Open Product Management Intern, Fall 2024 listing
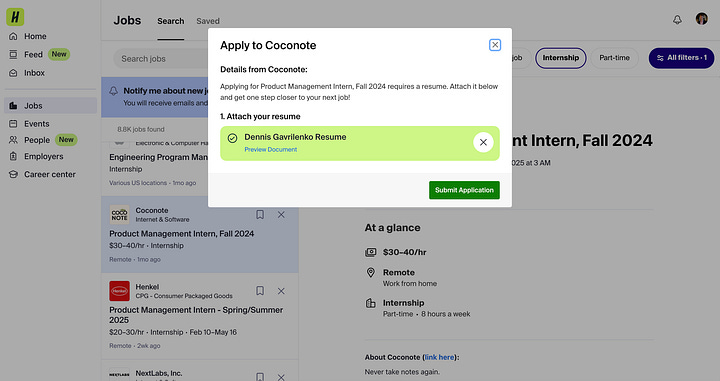 point(181,234)
